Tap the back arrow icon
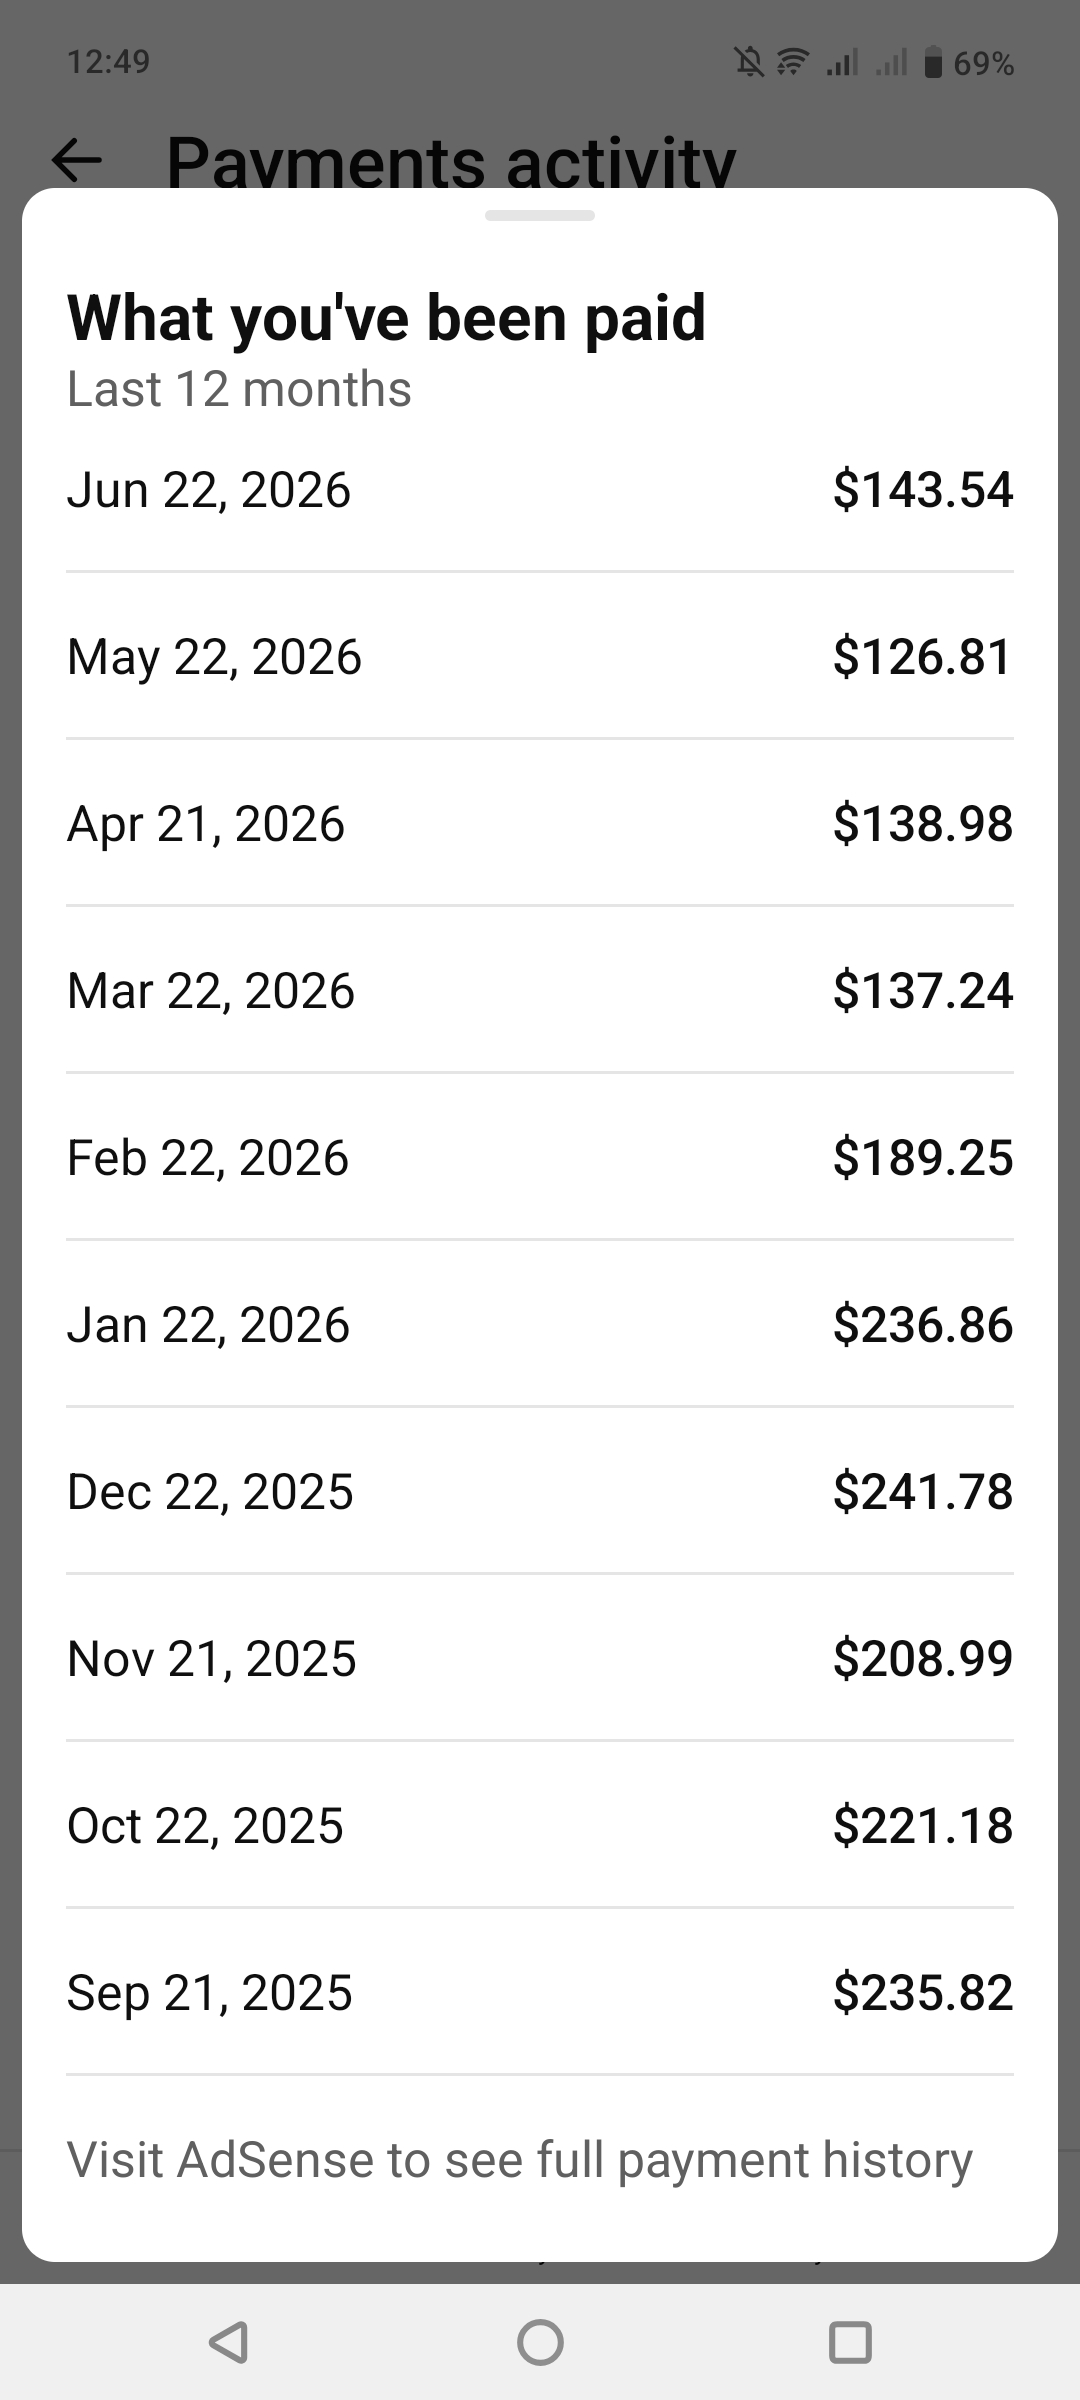1080x2400 pixels. click(77, 159)
